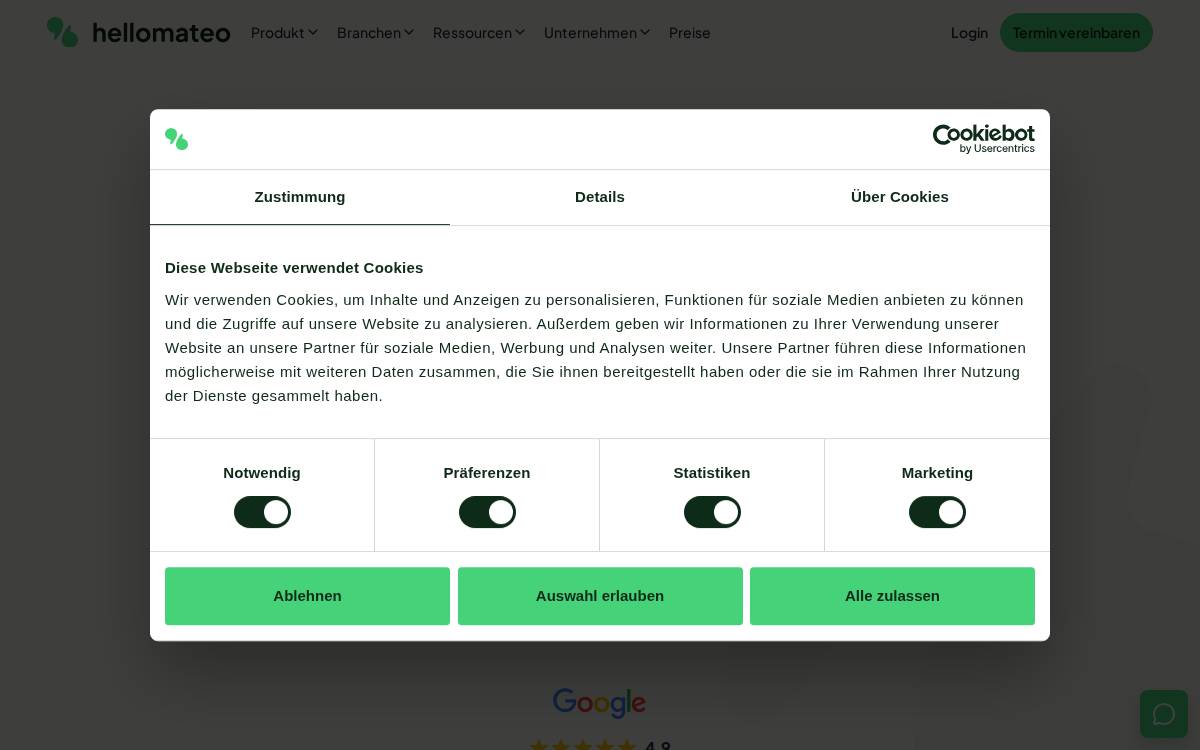Accept all cookies with Alle zulassen
This screenshot has width=1200, height=750.
point(892,596)
